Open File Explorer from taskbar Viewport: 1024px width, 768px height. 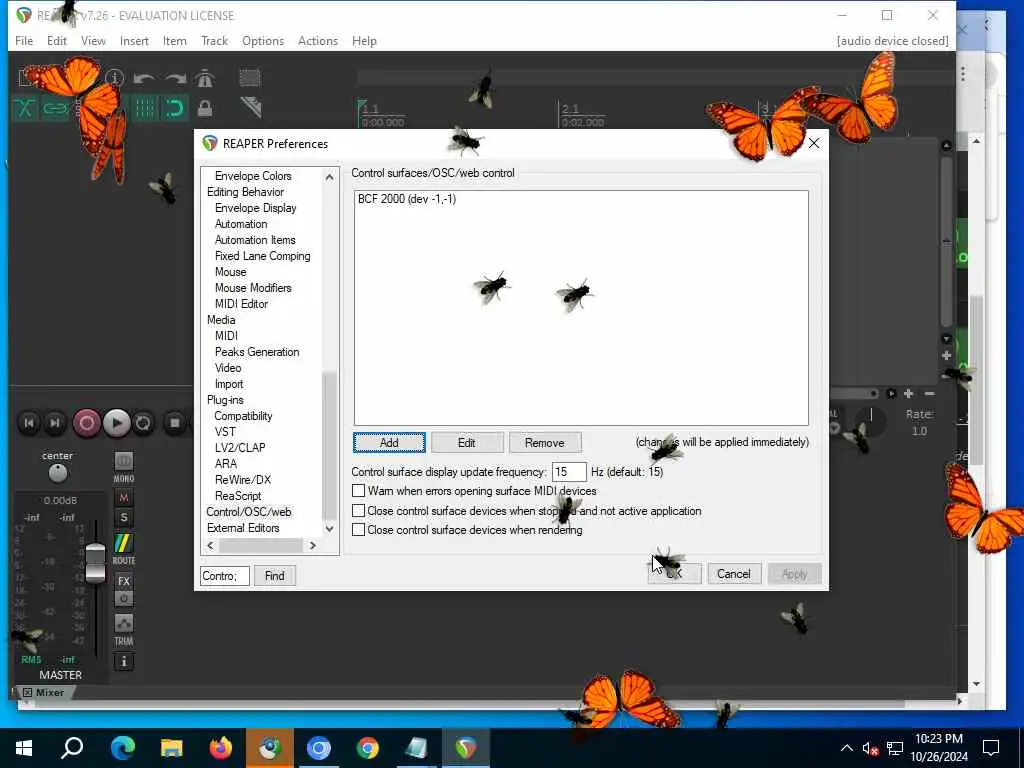click(x=172, y=748)
